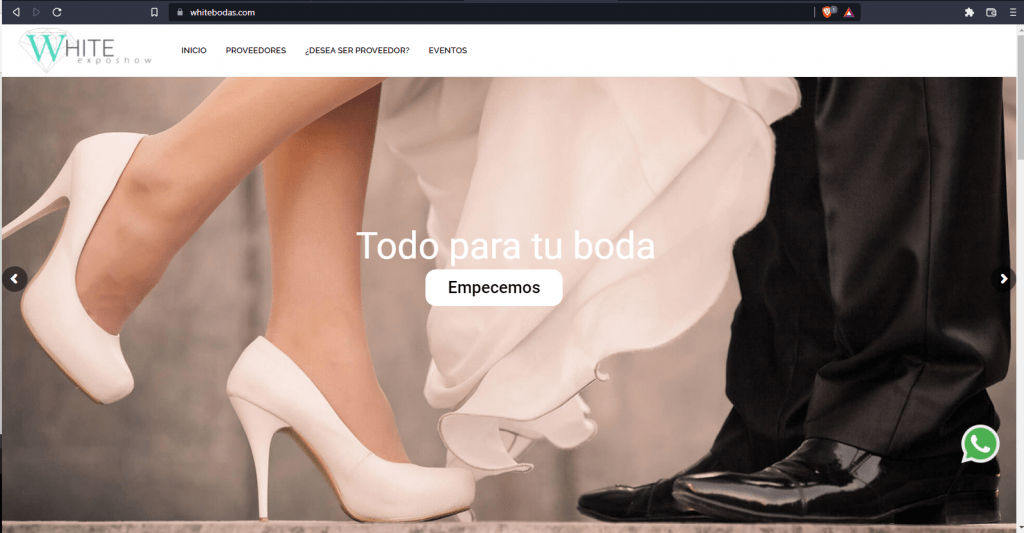The height and width of the screenshot is (533, 1024).
Task: Go back with the browser back arrow
Action: 16,12
